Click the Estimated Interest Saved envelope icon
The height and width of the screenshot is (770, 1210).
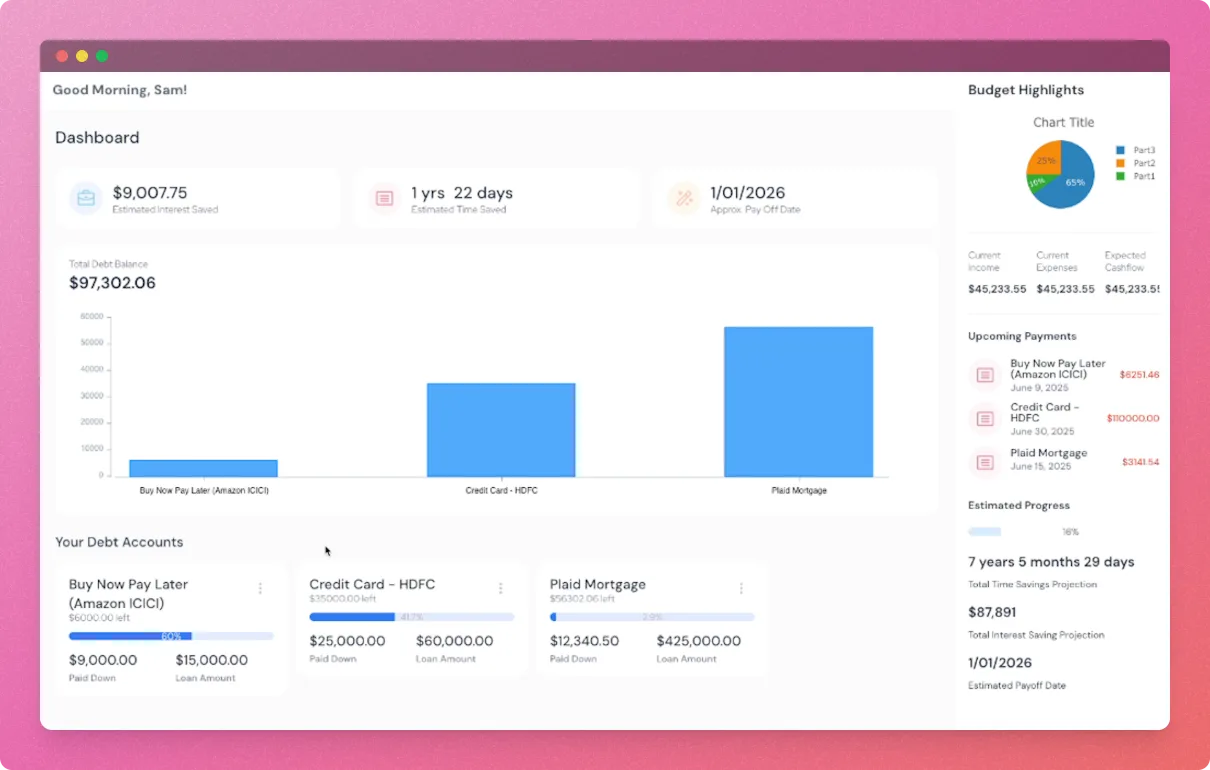pyautogui.click(x=86, y=198)
